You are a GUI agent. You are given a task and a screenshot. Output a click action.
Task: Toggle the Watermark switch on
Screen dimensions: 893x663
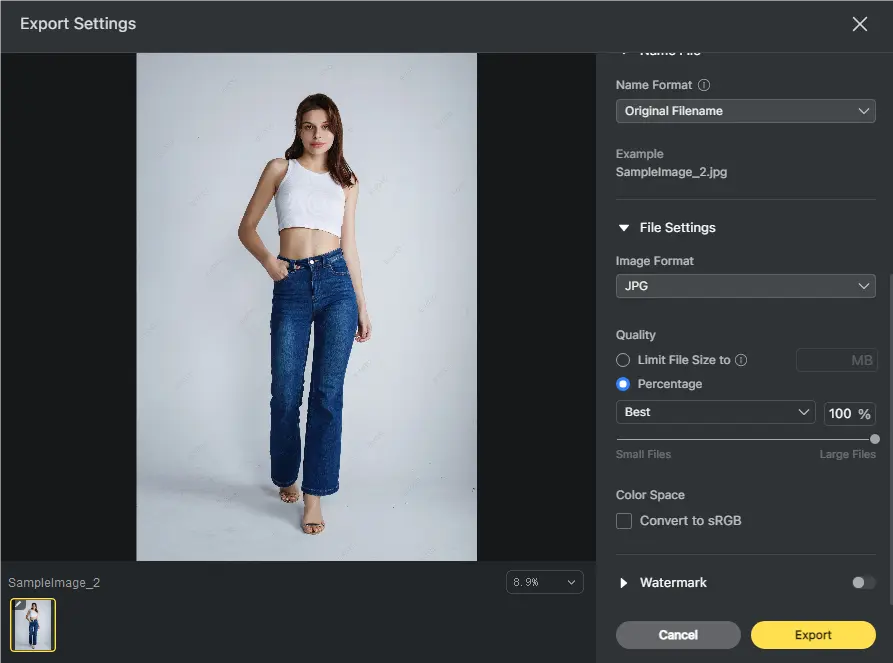[x=863, y=582]
